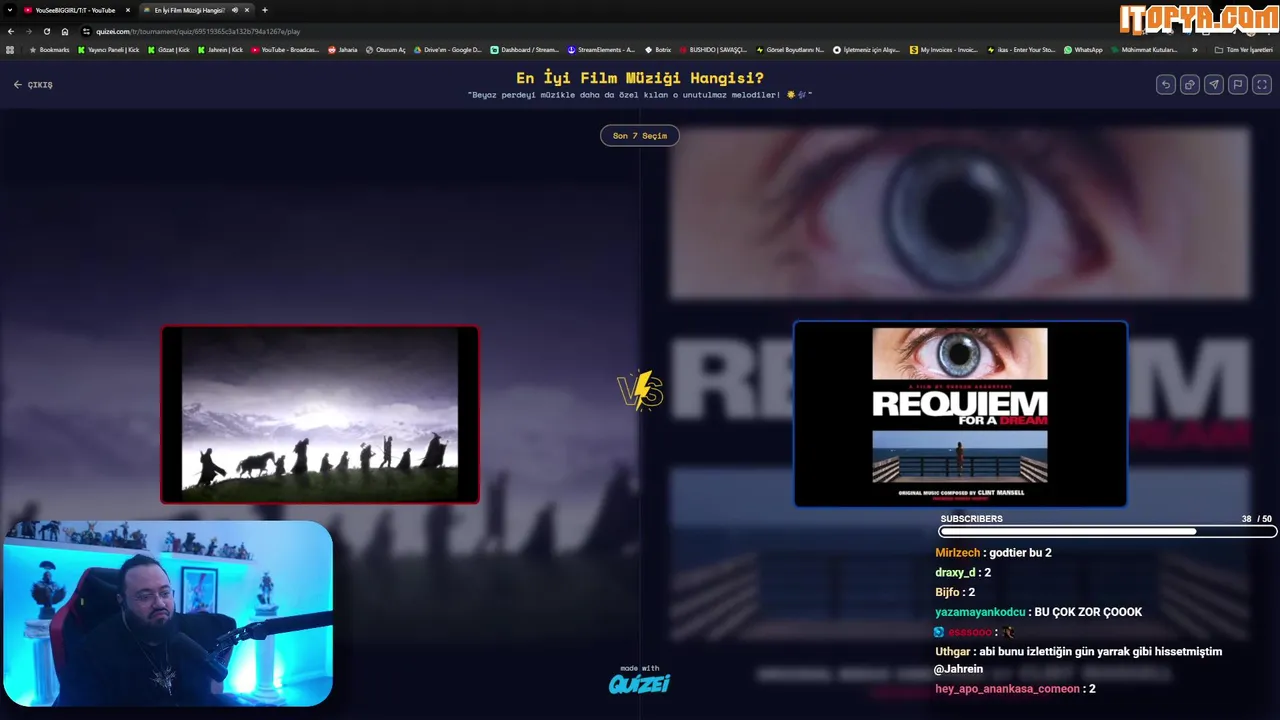Screen dimensions: 1280x720
Task: Open the WhatsApp bookmark
Action: [1083, 49]
